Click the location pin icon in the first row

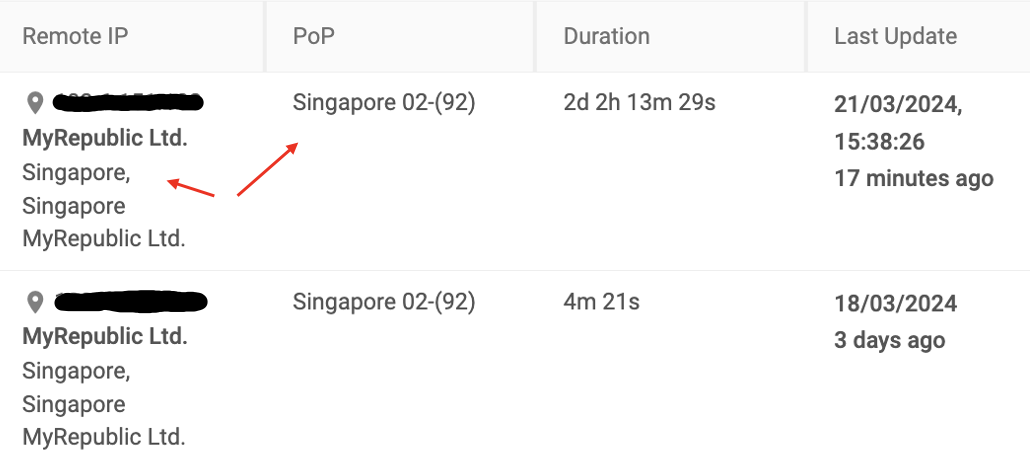(35, 103)
